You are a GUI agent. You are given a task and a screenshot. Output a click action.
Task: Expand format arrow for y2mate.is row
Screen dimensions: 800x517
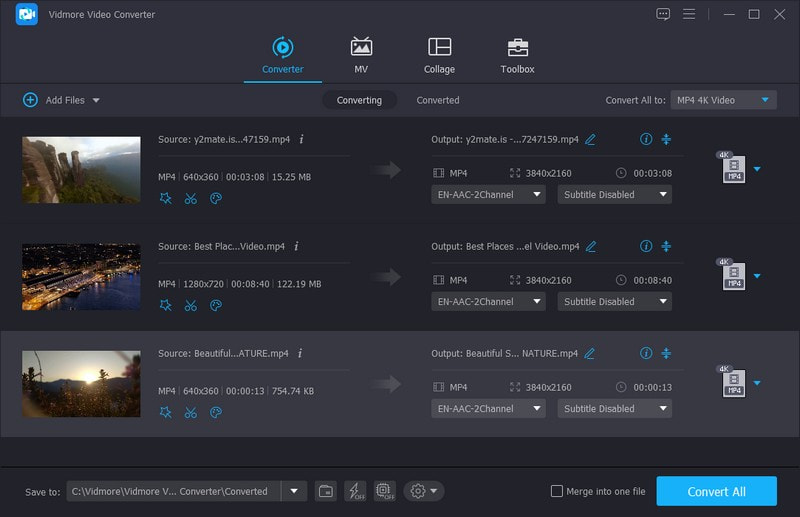(757, 169)
